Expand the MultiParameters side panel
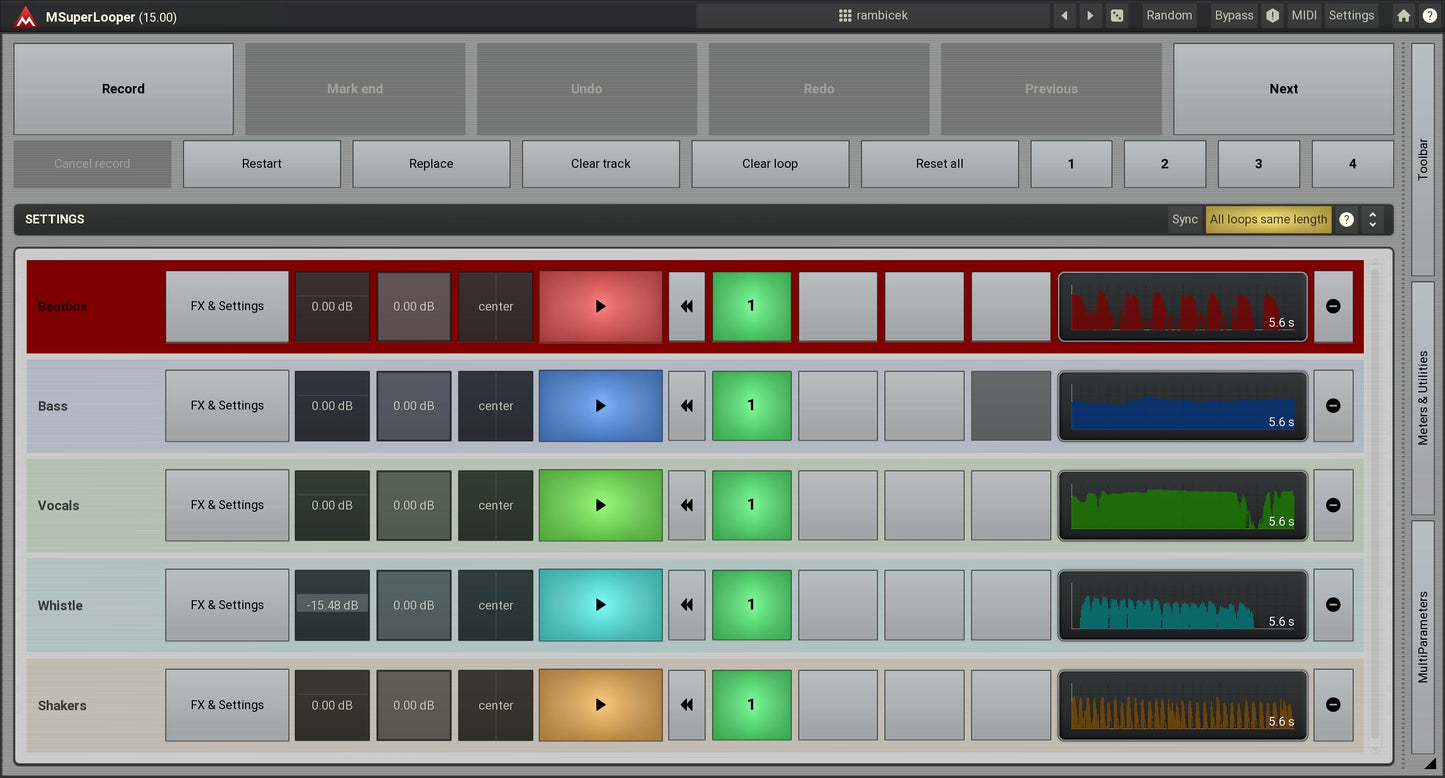 pos(1423,637)
